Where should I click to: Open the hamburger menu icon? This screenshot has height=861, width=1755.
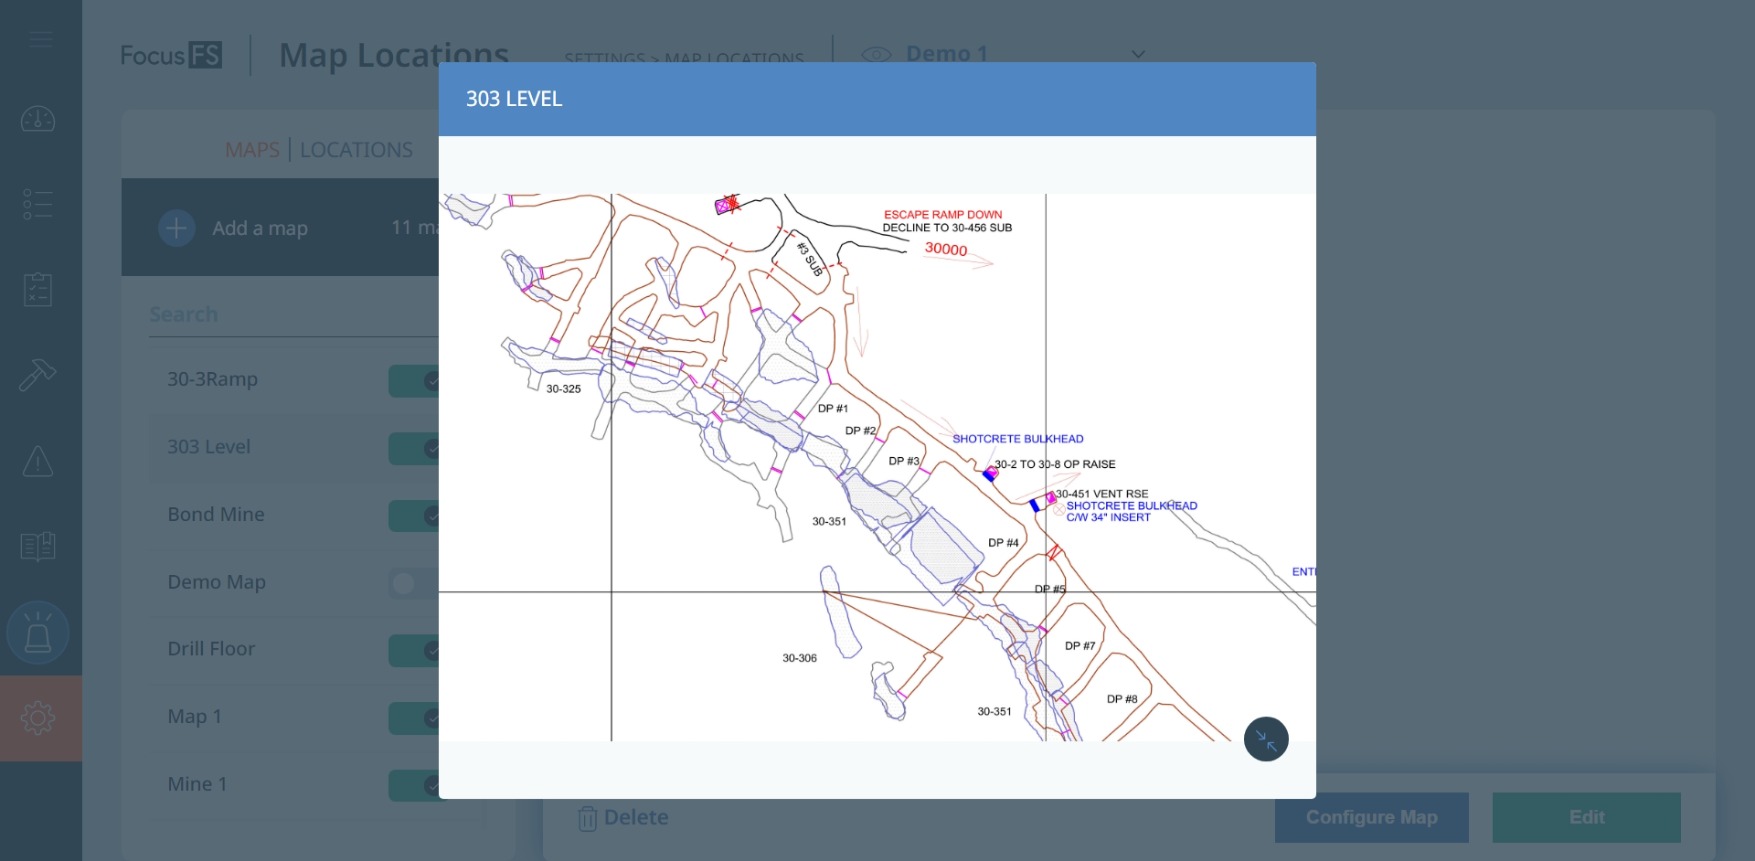click(41, 39)
